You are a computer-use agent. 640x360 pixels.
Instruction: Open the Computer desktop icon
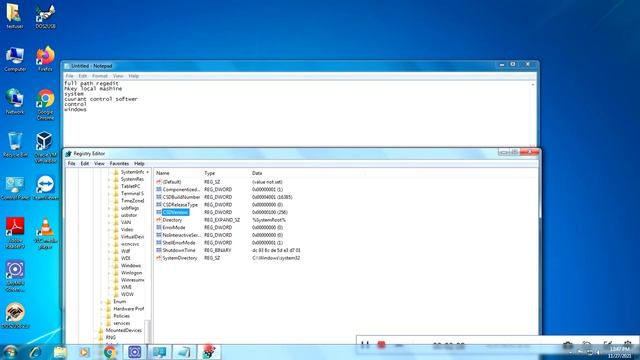[x=15, y=59]
